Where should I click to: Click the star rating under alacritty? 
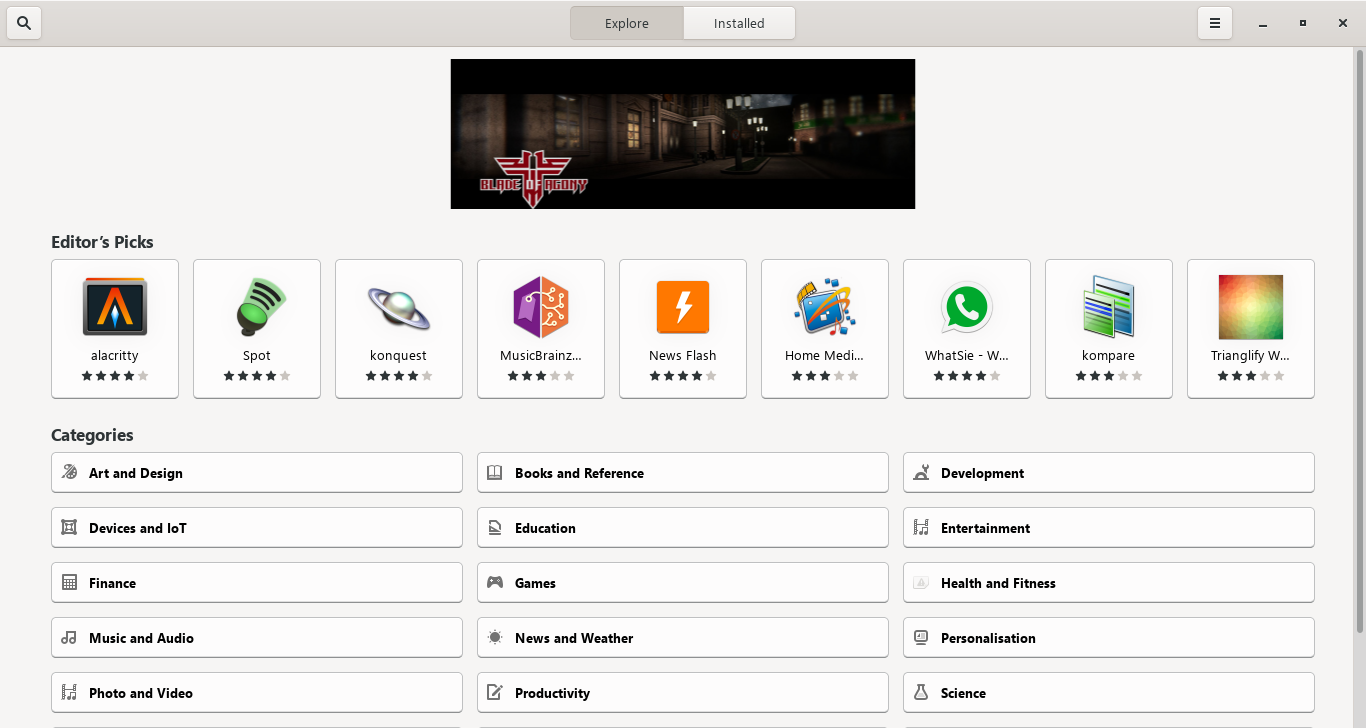[x=115, y=376]
